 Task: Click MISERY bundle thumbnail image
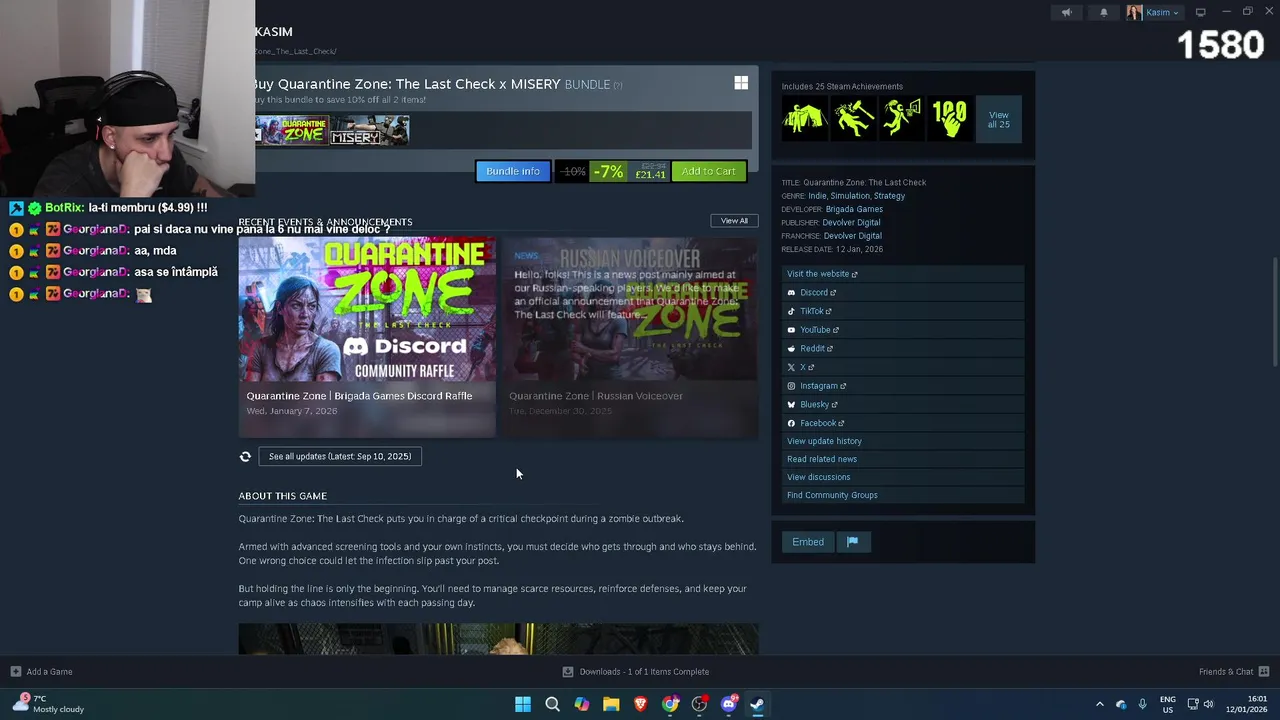pos(369,130)
